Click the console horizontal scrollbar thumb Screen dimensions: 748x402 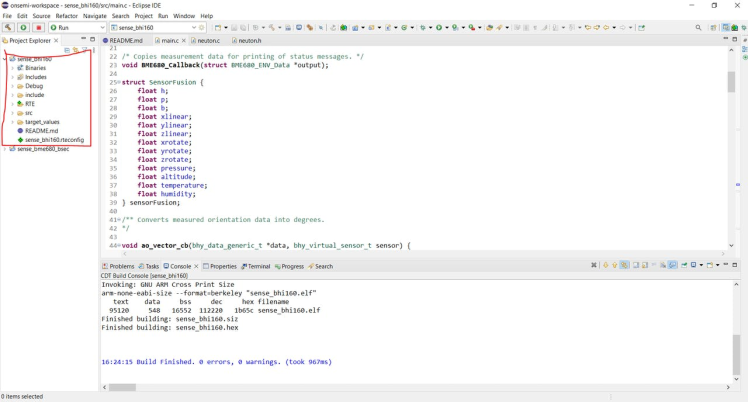coord(122,387)
